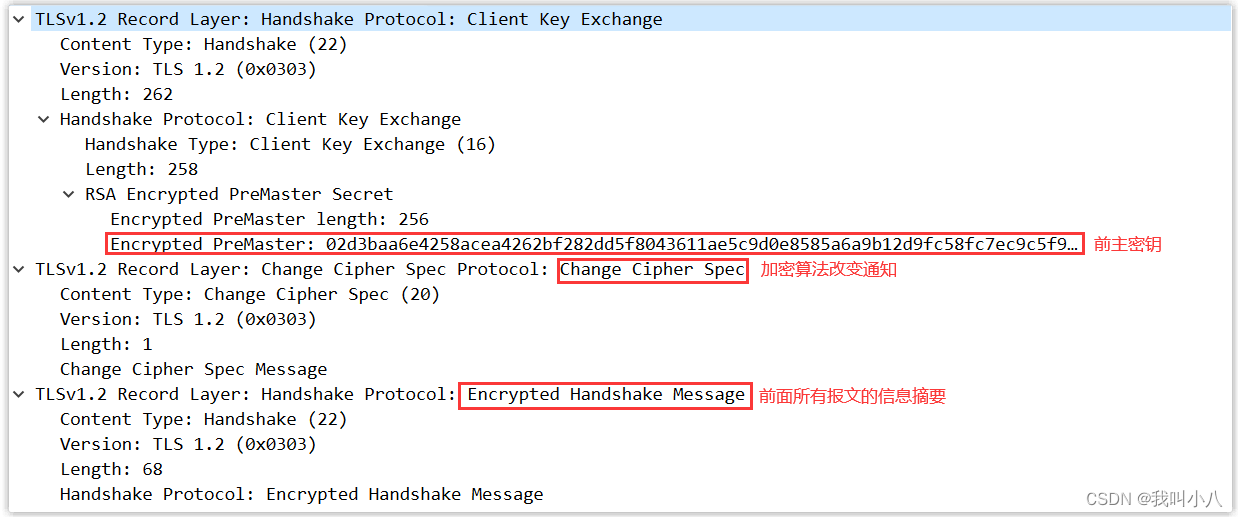
Task: Select Encrypted PreMaster length: 256 row
Action: [x=269, y=219]
